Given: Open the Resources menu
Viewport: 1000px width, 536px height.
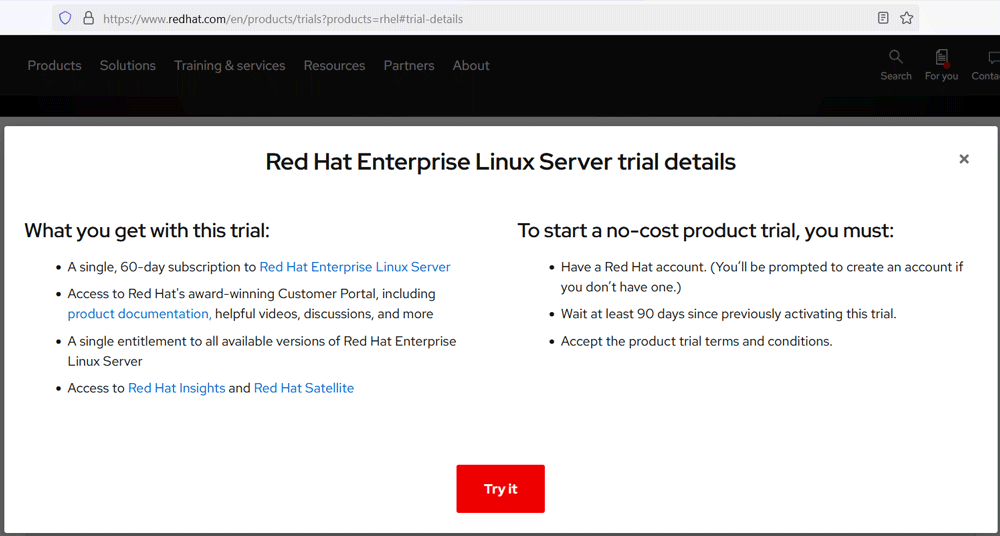Looking at the screenshot, I should (334, 66).
